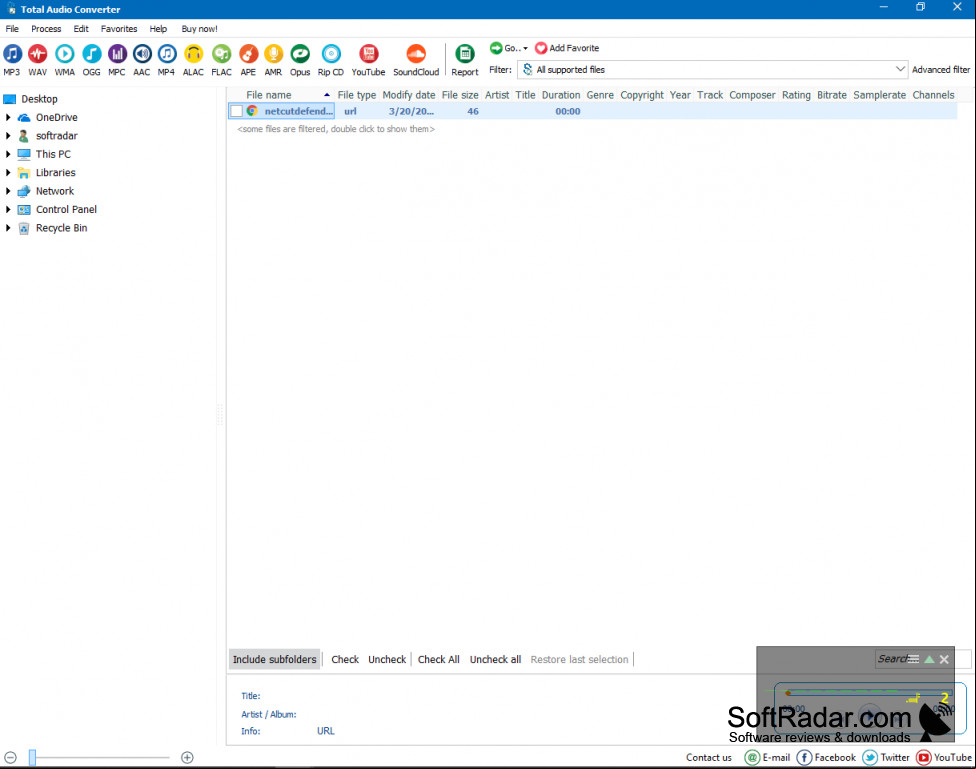The width and height of the screenshot is (976, 769).
Task: Click the Check button
Action: [345, 659]
